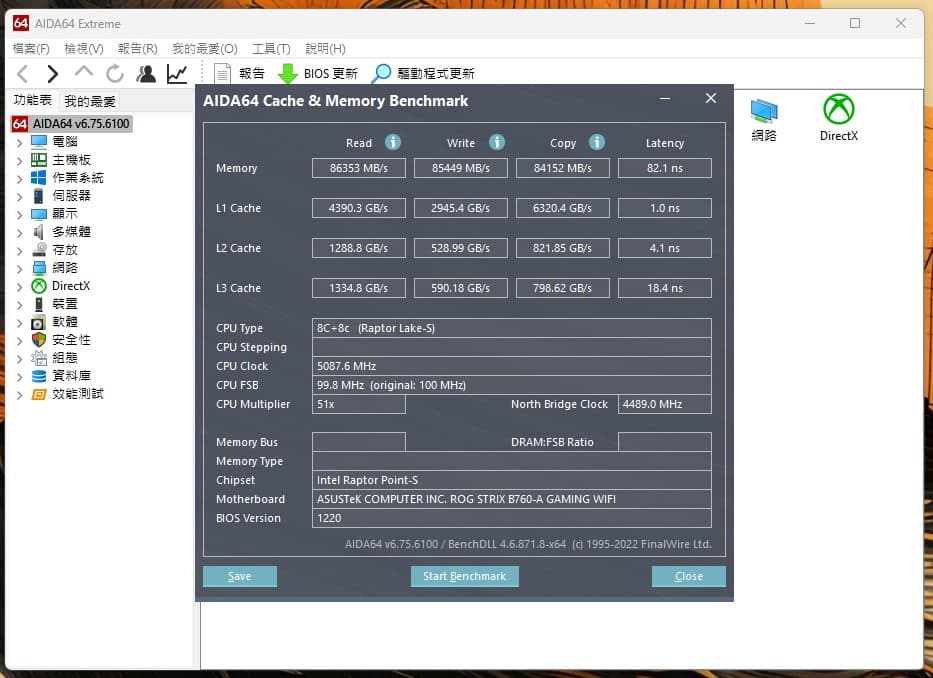This screenshot has height=678, width=933.
Task: Click the info icon next to Write
Action: [x=497, y=143]
